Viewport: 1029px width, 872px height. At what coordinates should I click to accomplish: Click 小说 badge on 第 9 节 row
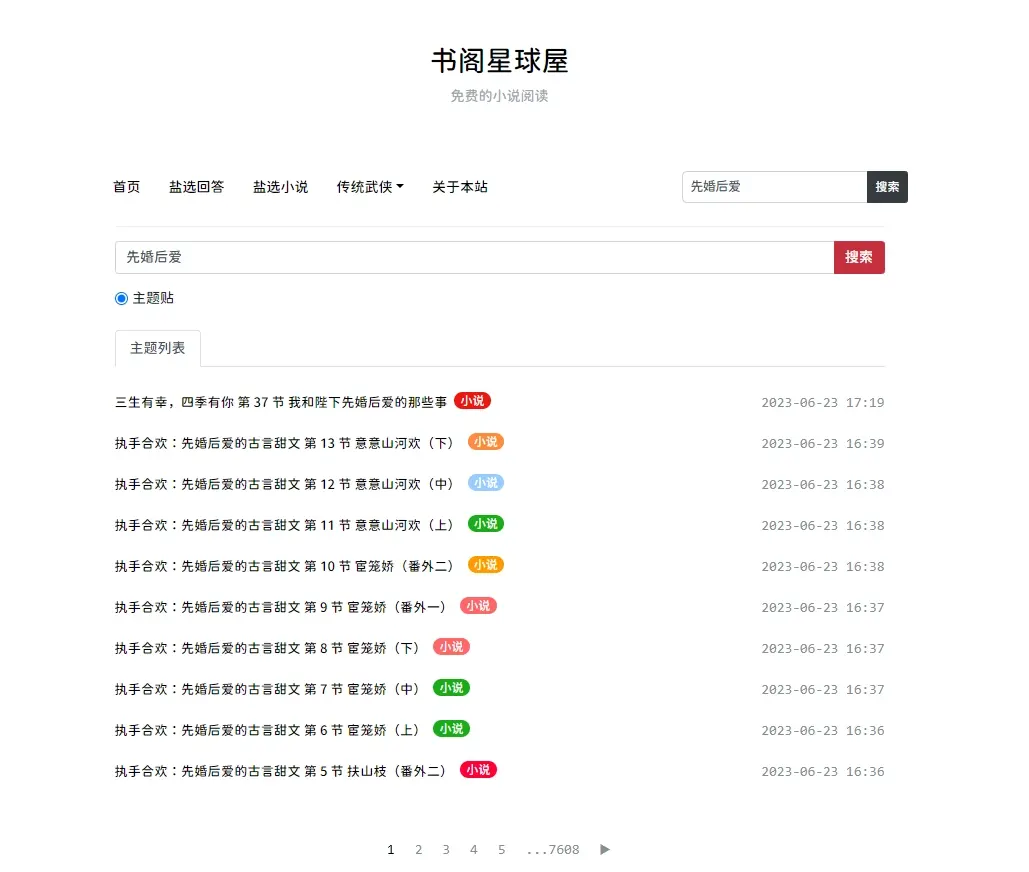pos(478,606)
